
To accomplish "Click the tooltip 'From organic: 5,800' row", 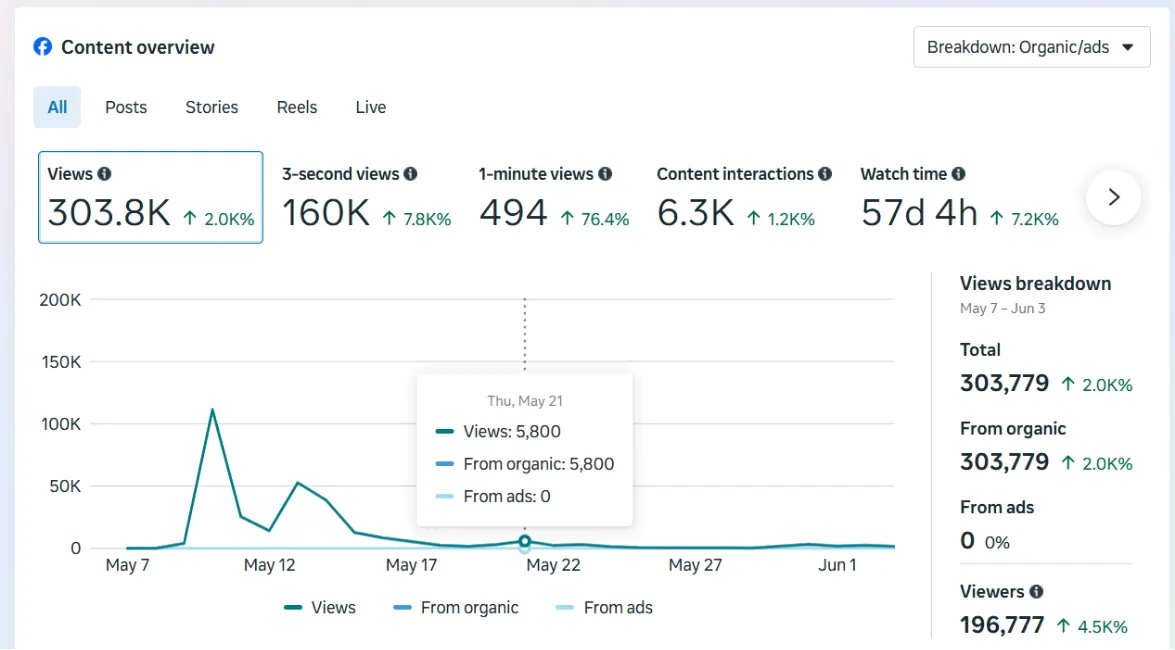I will [x=525, y=464].
